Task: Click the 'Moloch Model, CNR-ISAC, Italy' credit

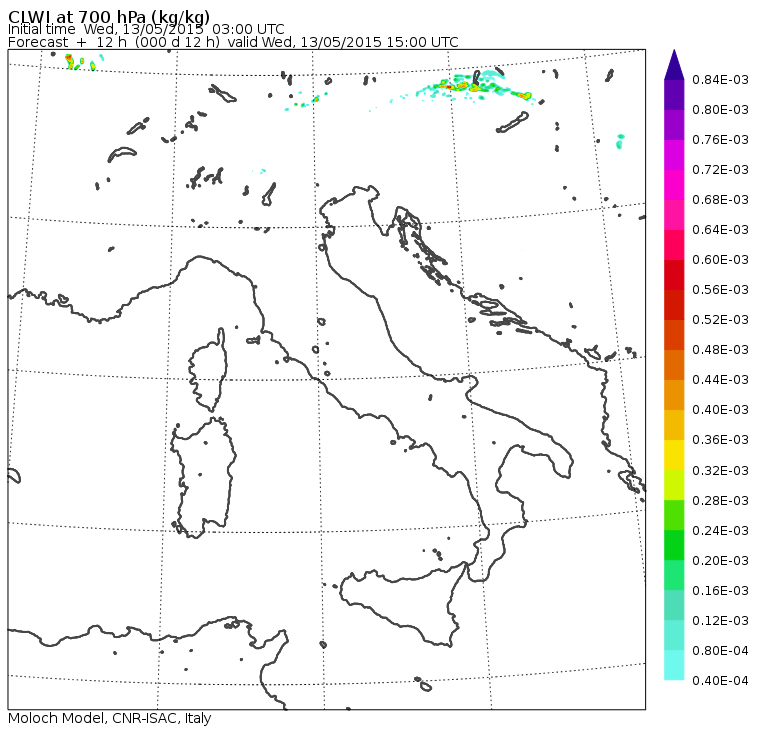Action: coord(110,718)
